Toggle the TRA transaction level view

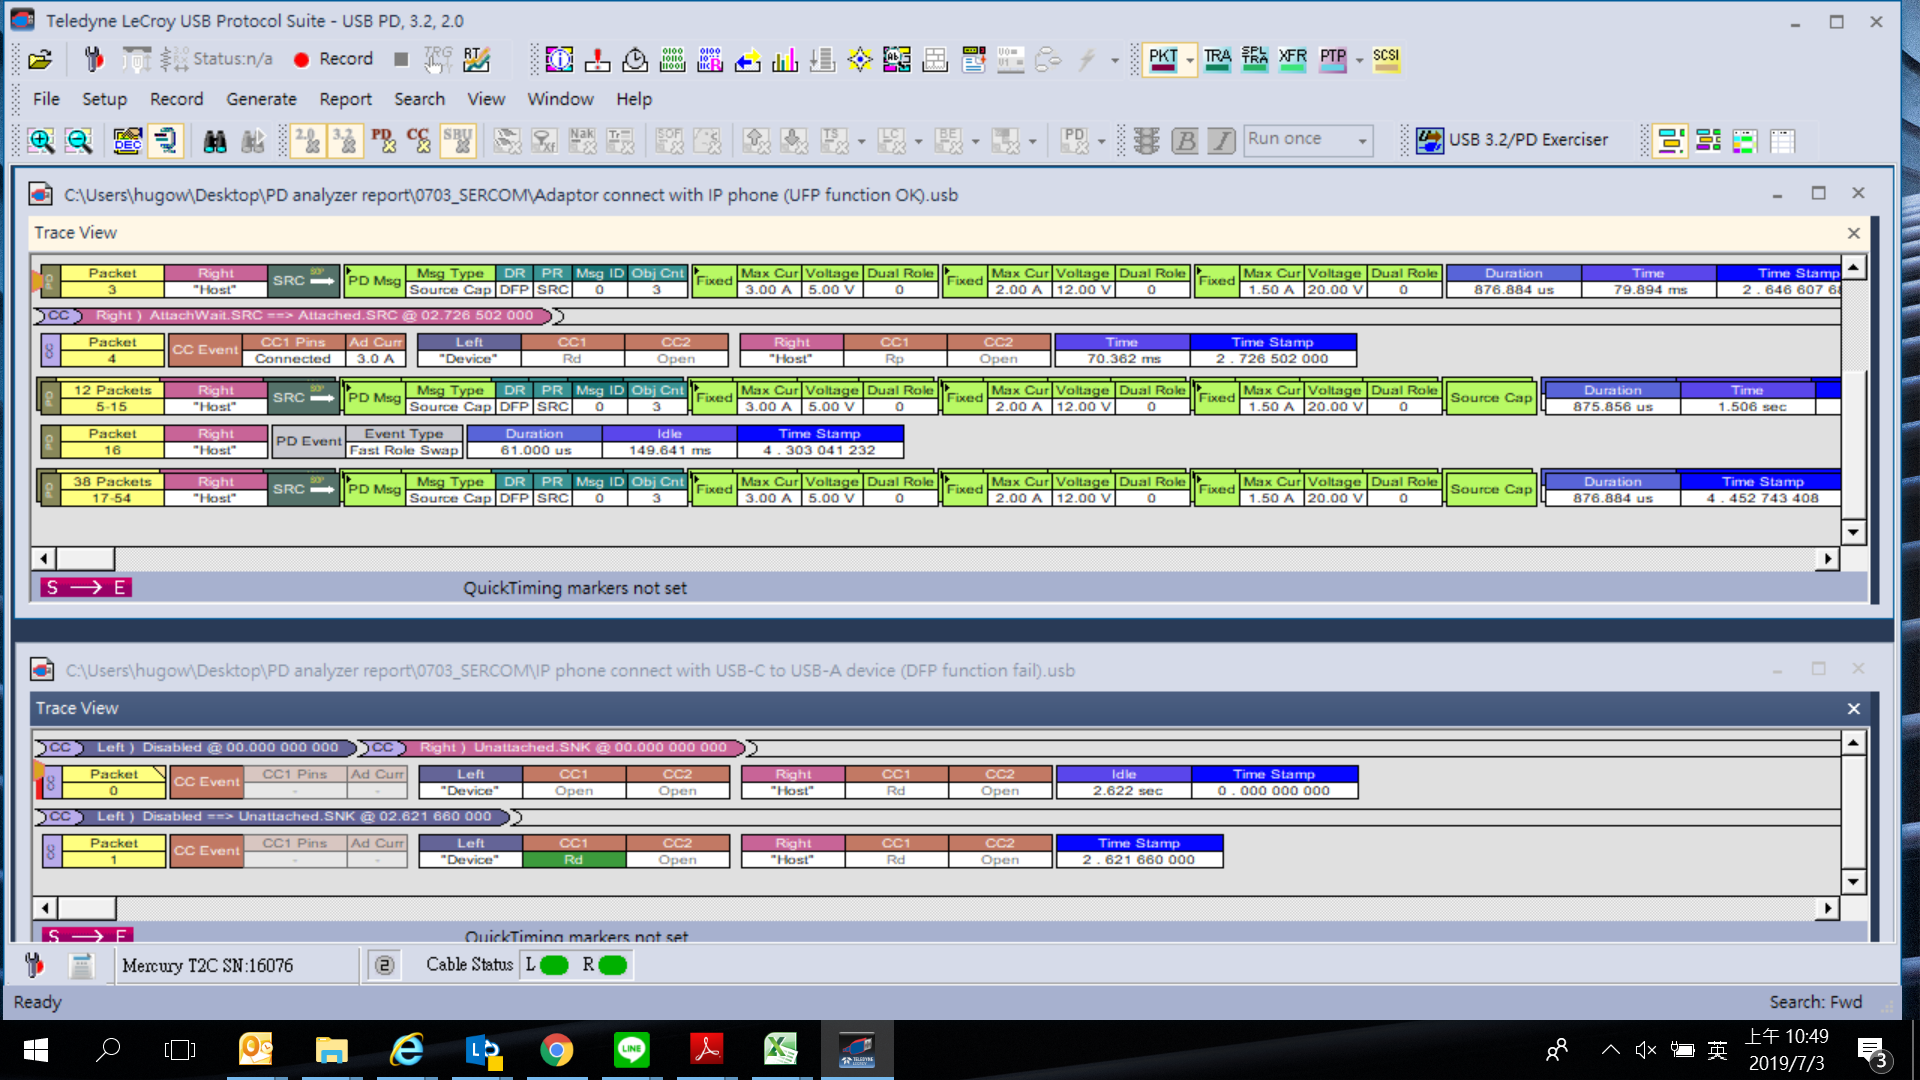1217,60
